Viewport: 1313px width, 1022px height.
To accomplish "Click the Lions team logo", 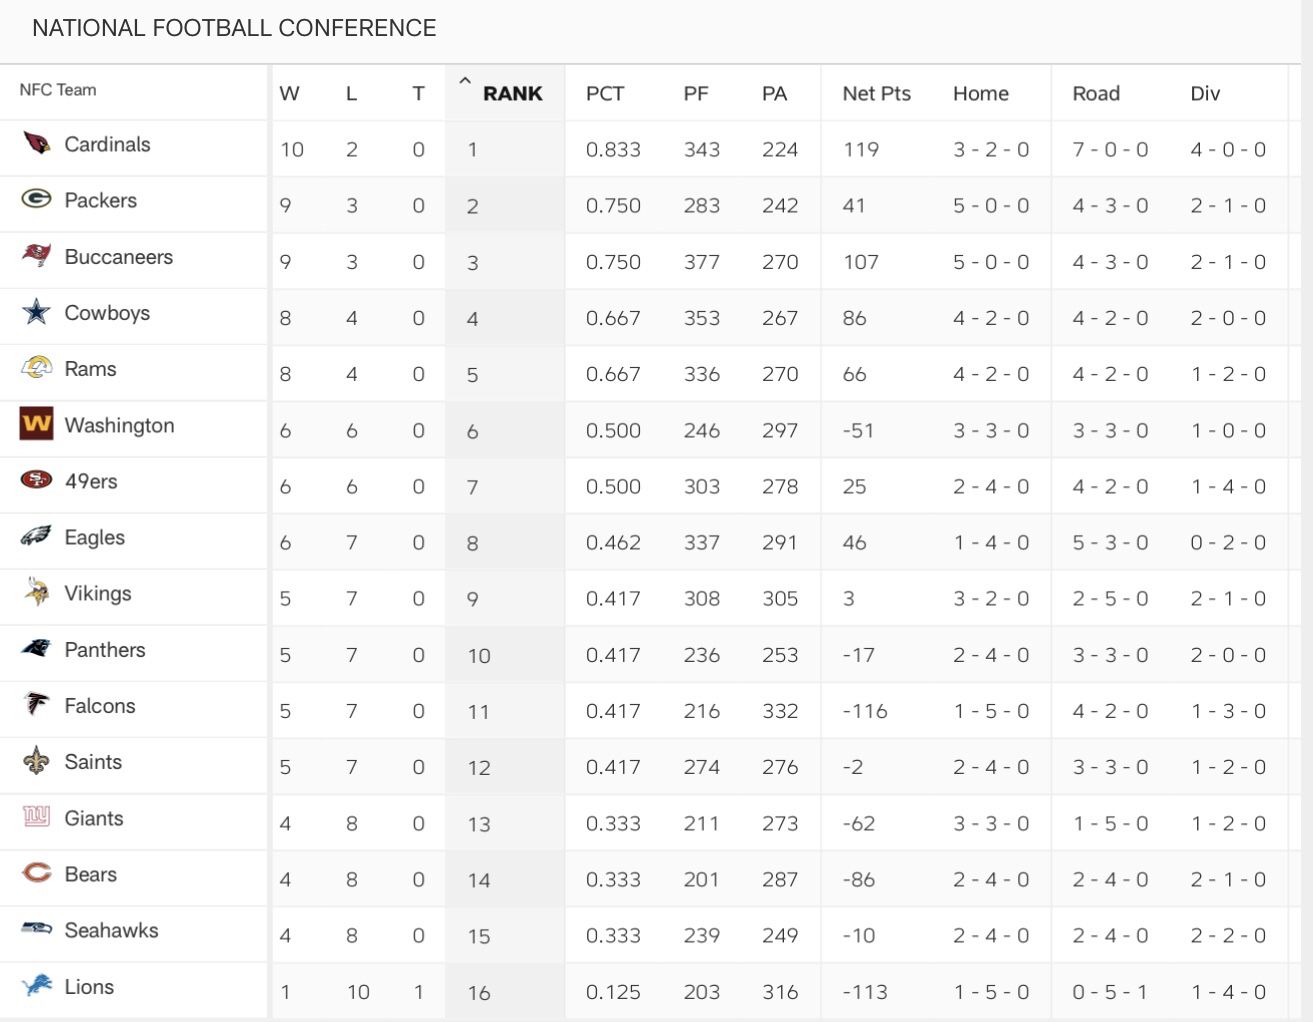I will 37,986.
